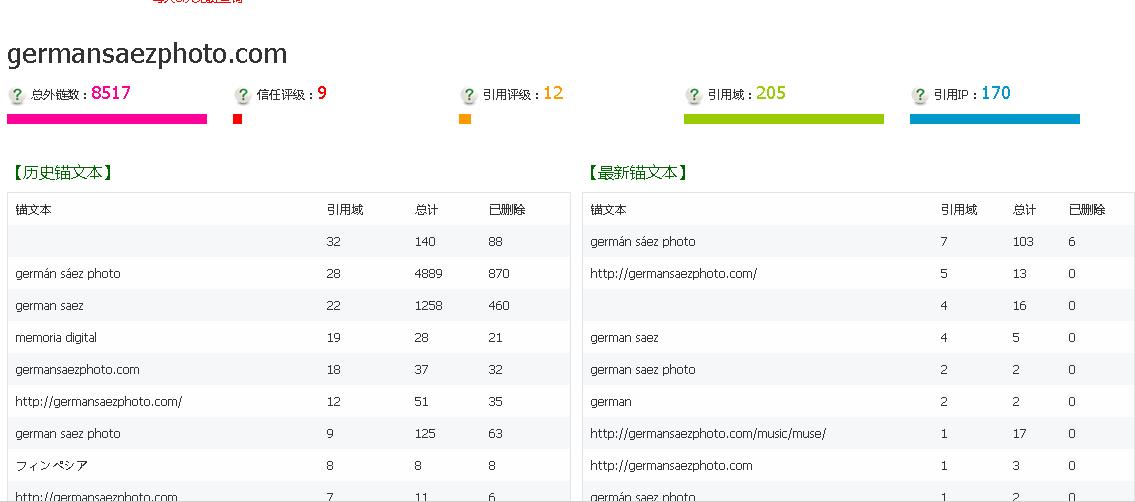The height and width of the screenshot is (502, 1135).
Task: Click 'memoria digital' anchor text row
Action: tap(289, 338)
